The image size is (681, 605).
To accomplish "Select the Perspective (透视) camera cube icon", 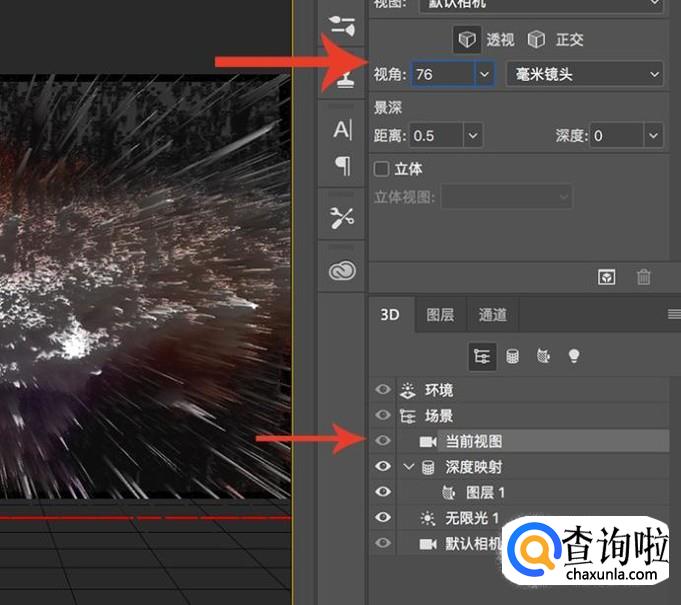I will (467, 40).
